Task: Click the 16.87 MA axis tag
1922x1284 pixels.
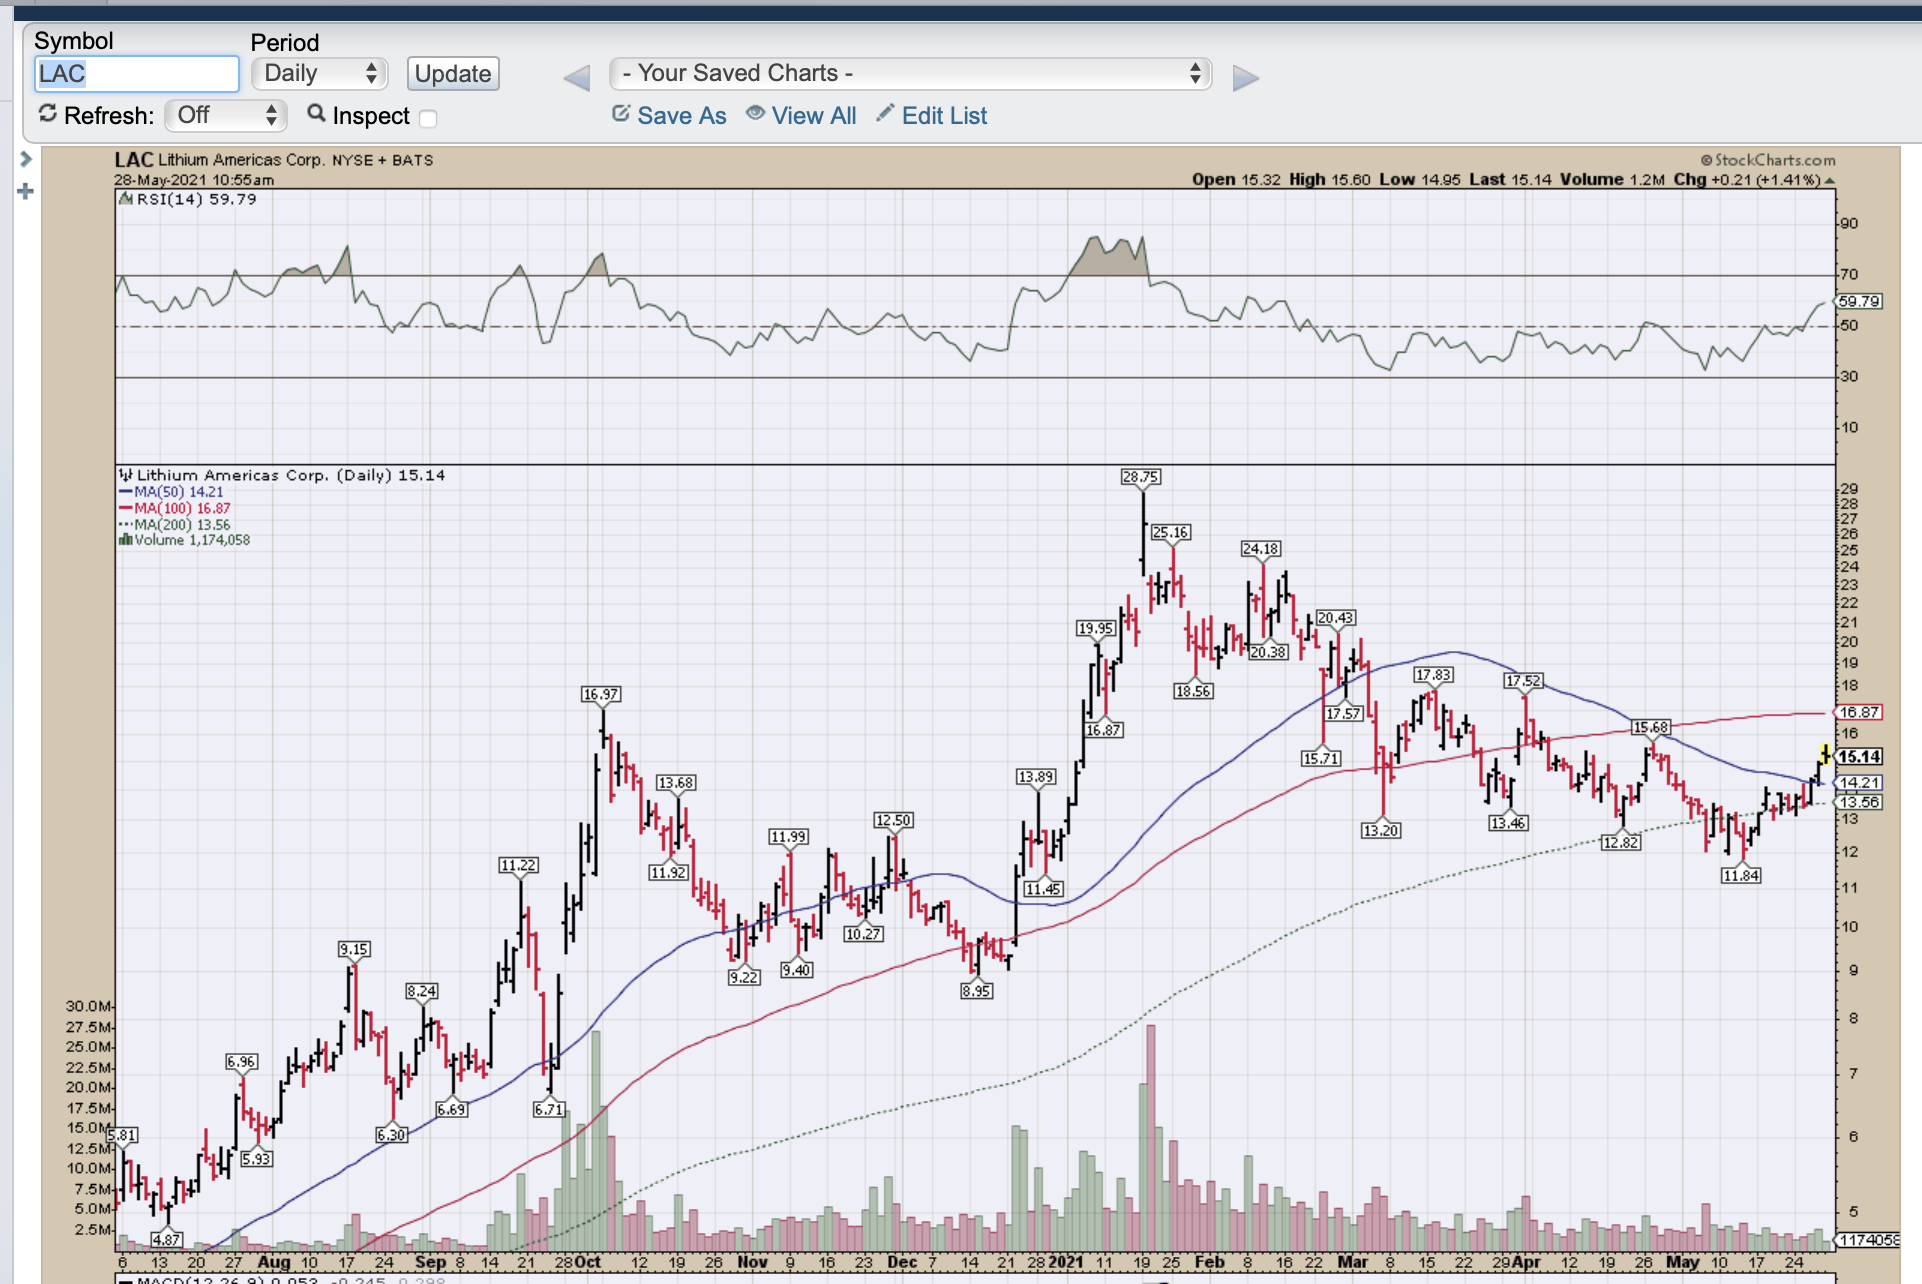Action: click(1860, 712)
